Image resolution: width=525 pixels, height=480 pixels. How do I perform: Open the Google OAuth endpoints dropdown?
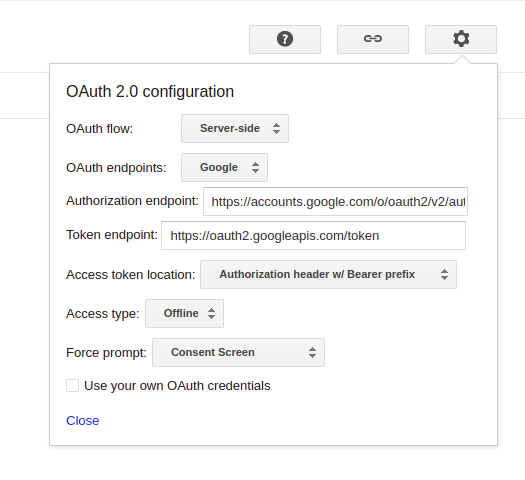coord(224,167)
